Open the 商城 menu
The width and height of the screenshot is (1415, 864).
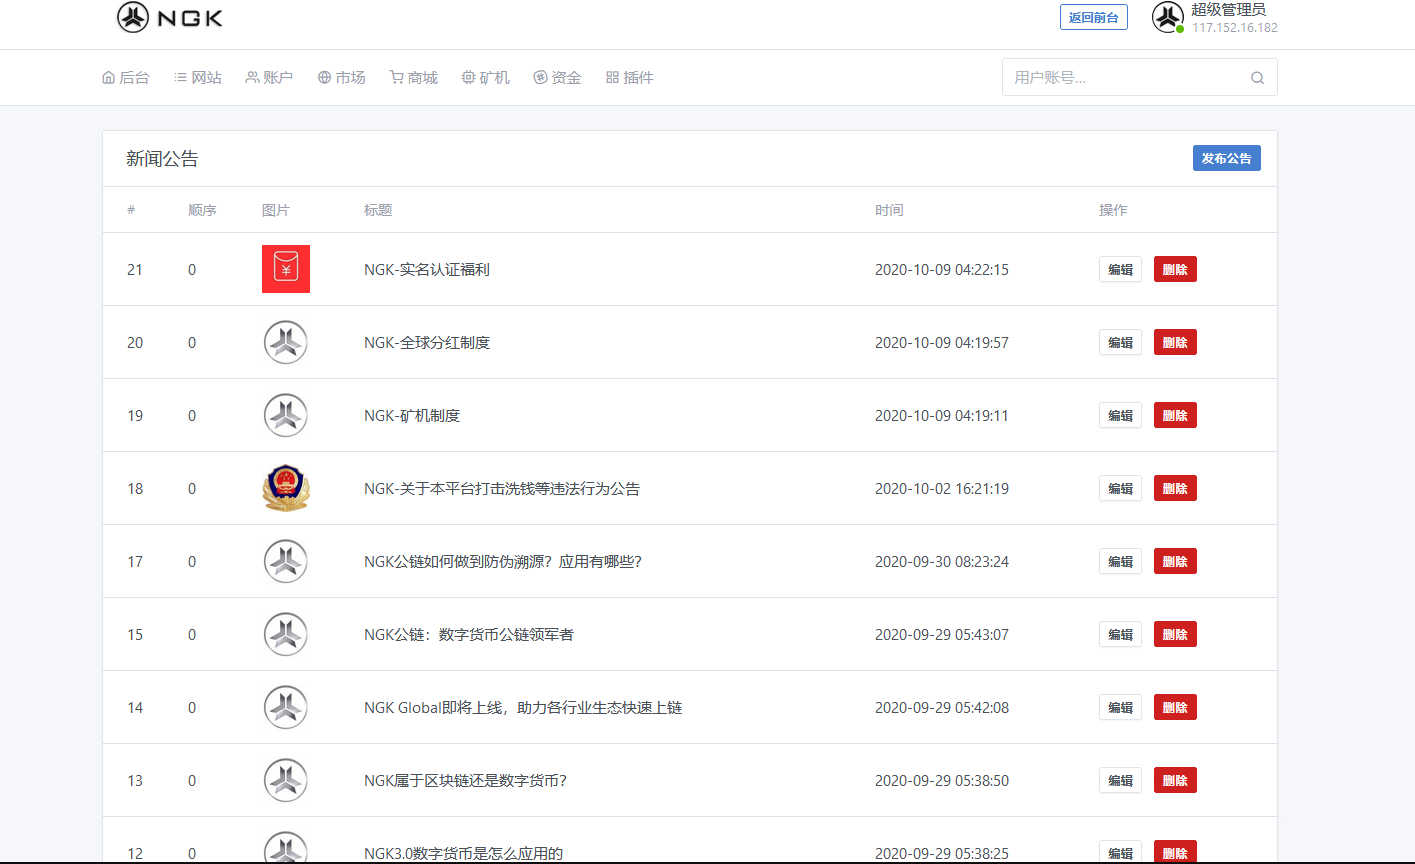[414, 77]
